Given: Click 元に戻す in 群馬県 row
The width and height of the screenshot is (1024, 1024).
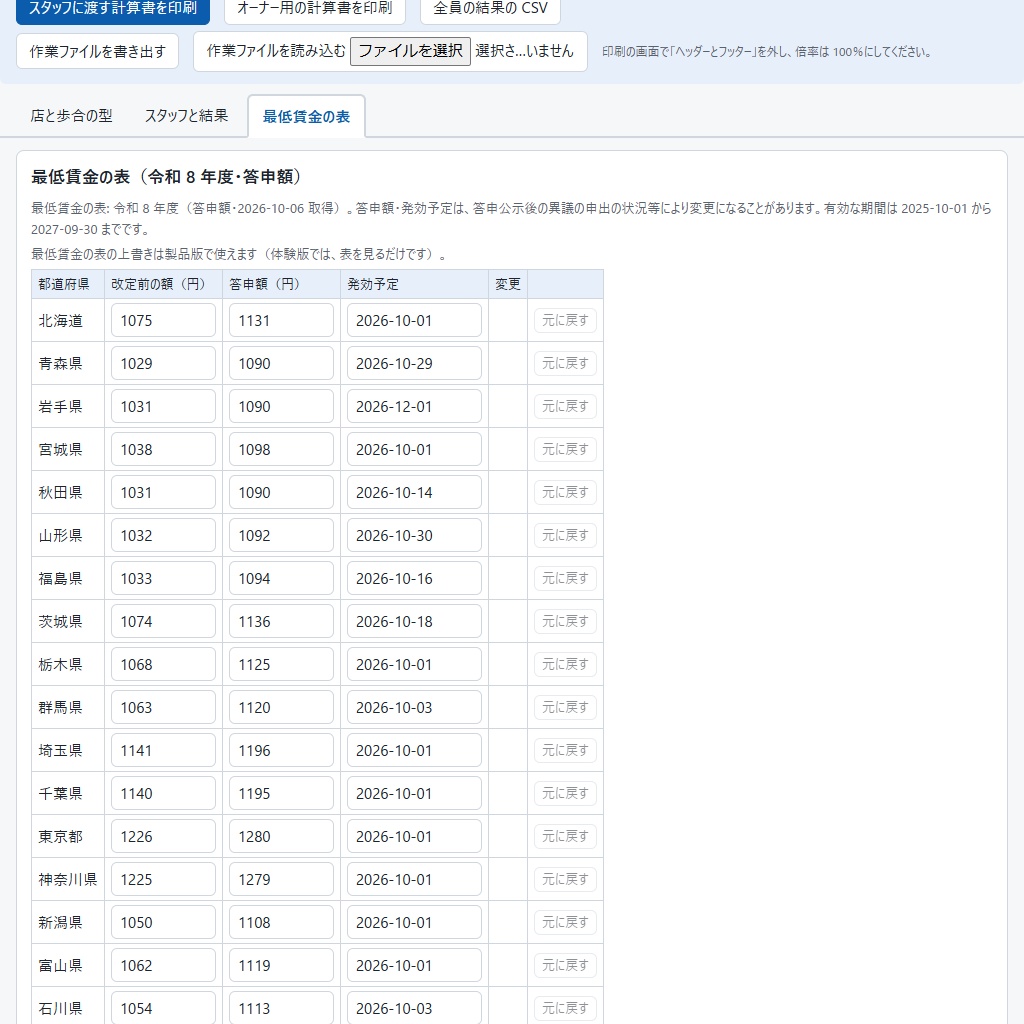Looking at the screenshot, I should pyautogui.click(x=565, y=707).
